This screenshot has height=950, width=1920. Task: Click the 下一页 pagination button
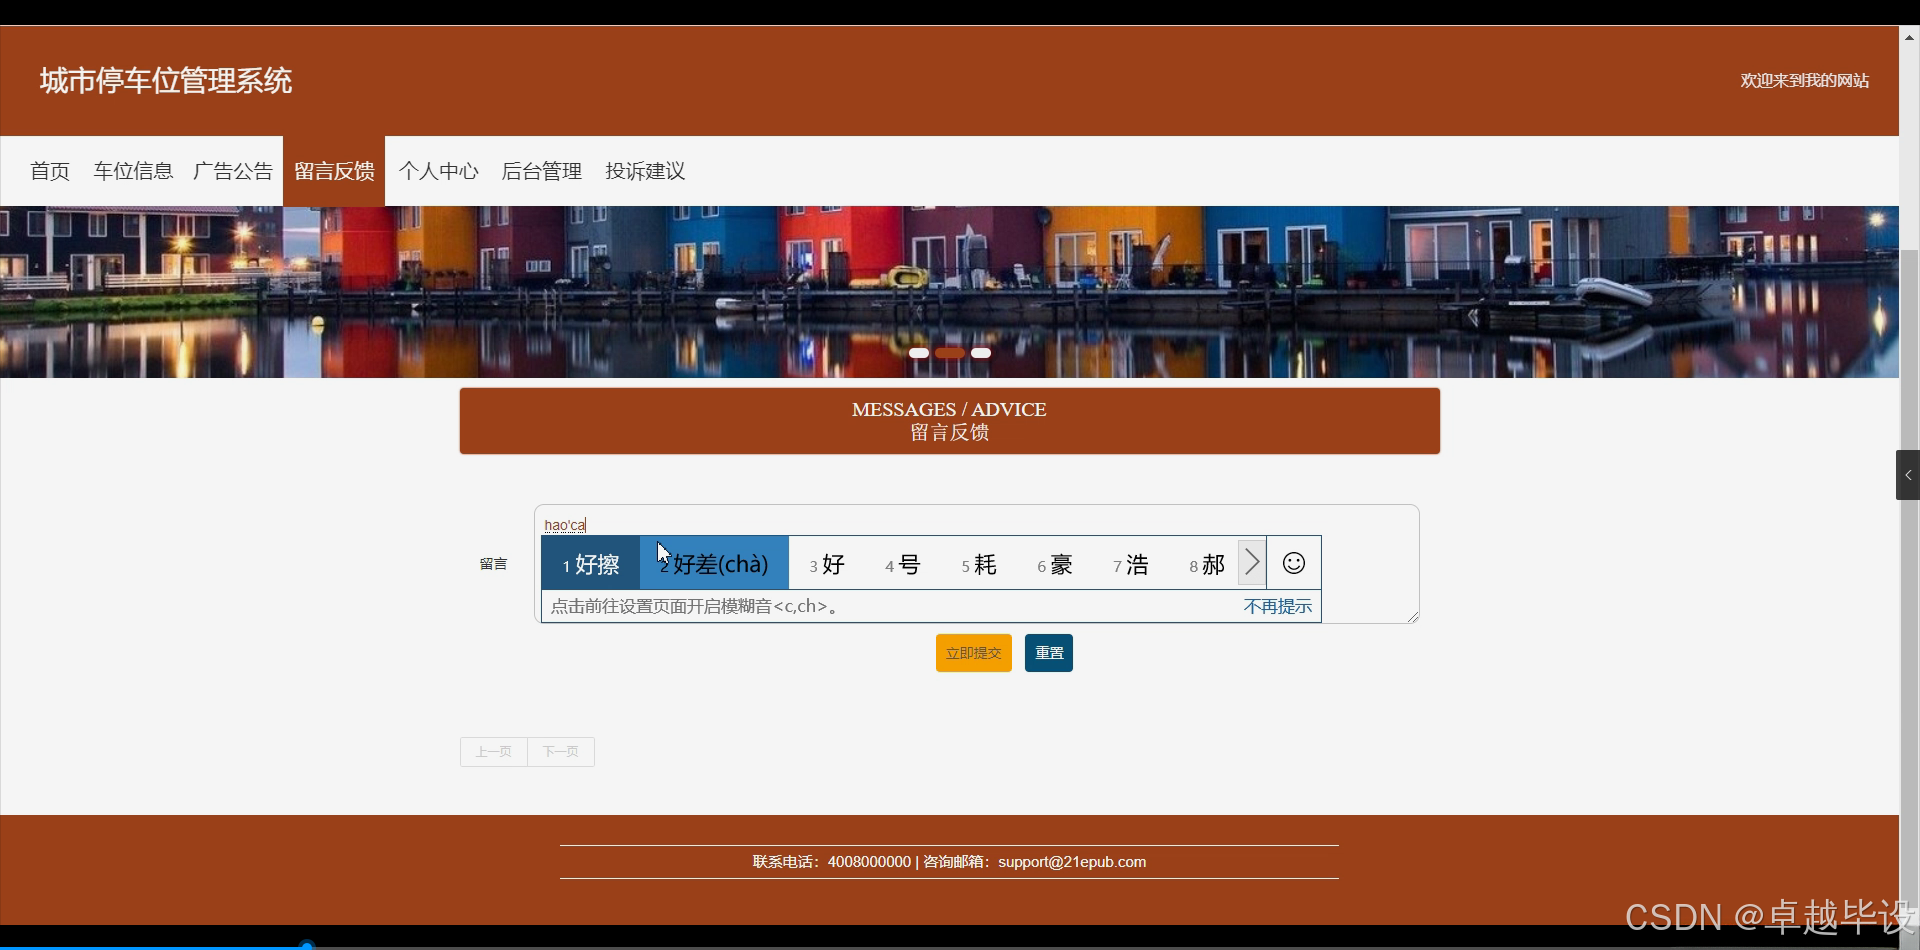click(559, 751)
